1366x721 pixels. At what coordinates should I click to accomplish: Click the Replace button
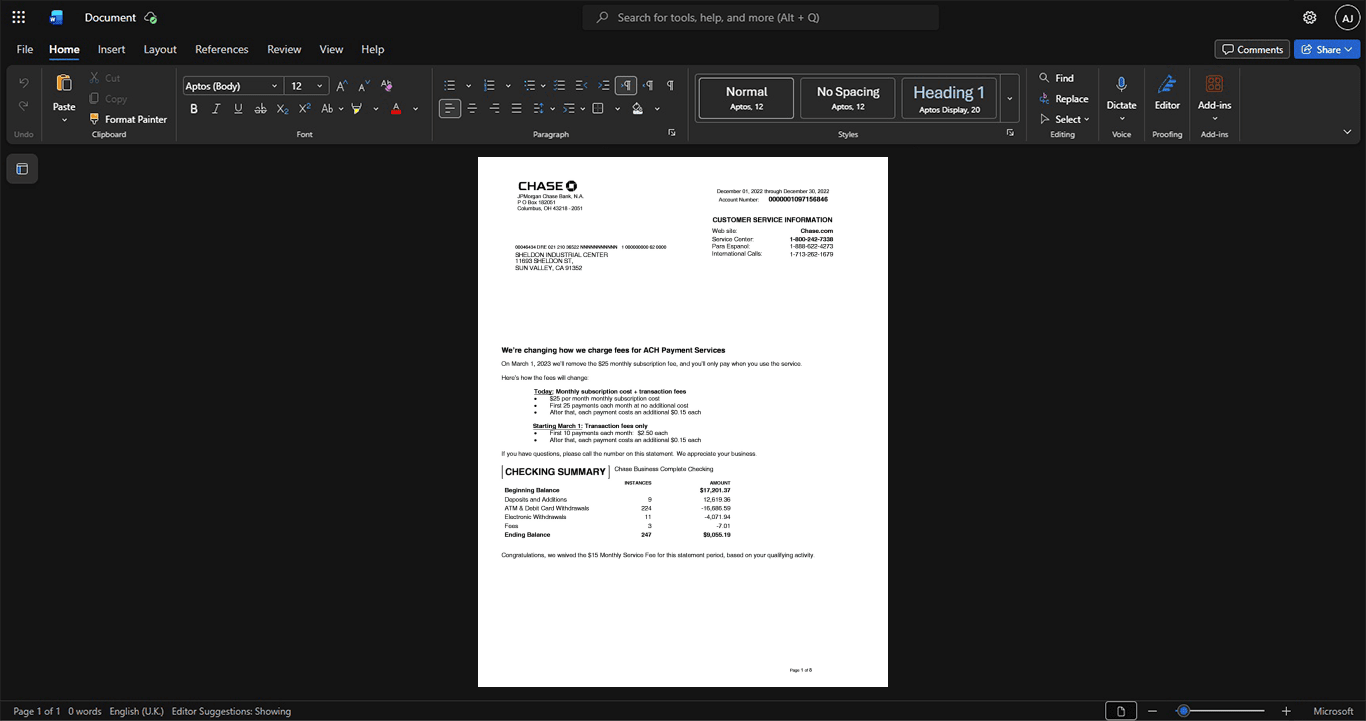(1064, 98)
